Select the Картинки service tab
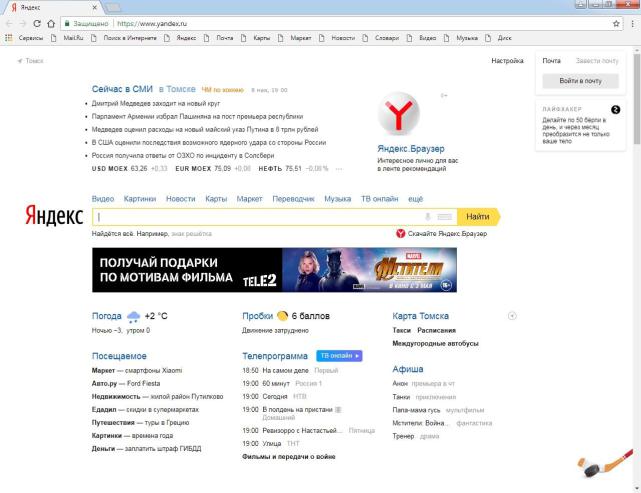Viewport: 641px width, 493px height. click(140, 199)
